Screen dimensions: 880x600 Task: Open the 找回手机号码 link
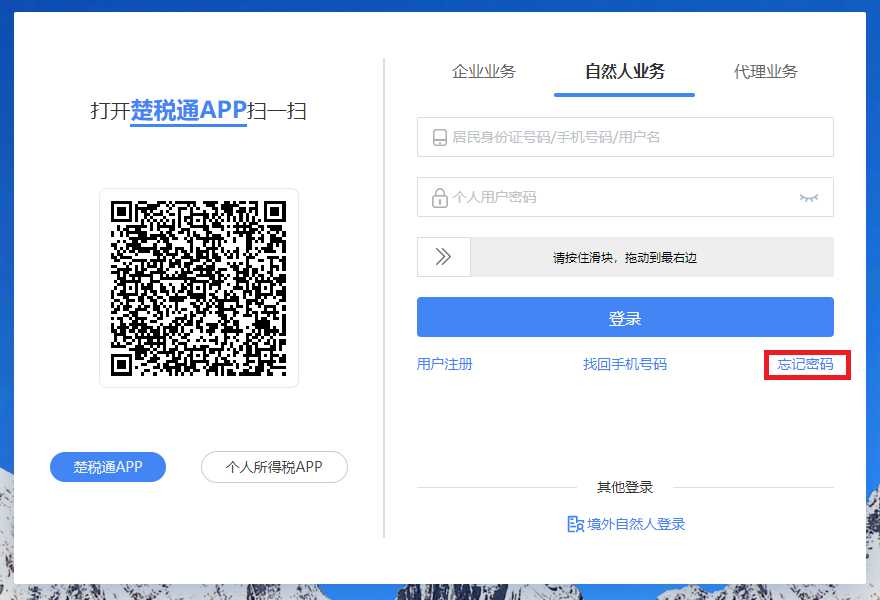point(625,364)
